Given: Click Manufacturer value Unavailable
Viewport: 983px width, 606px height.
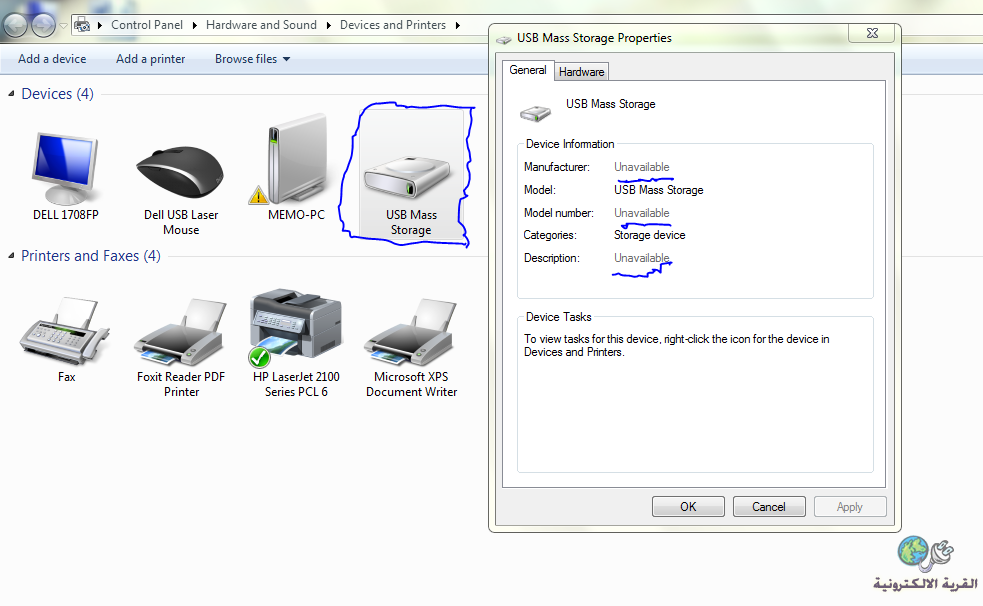Looking at the screenshot, I should (x=641, y=167).
